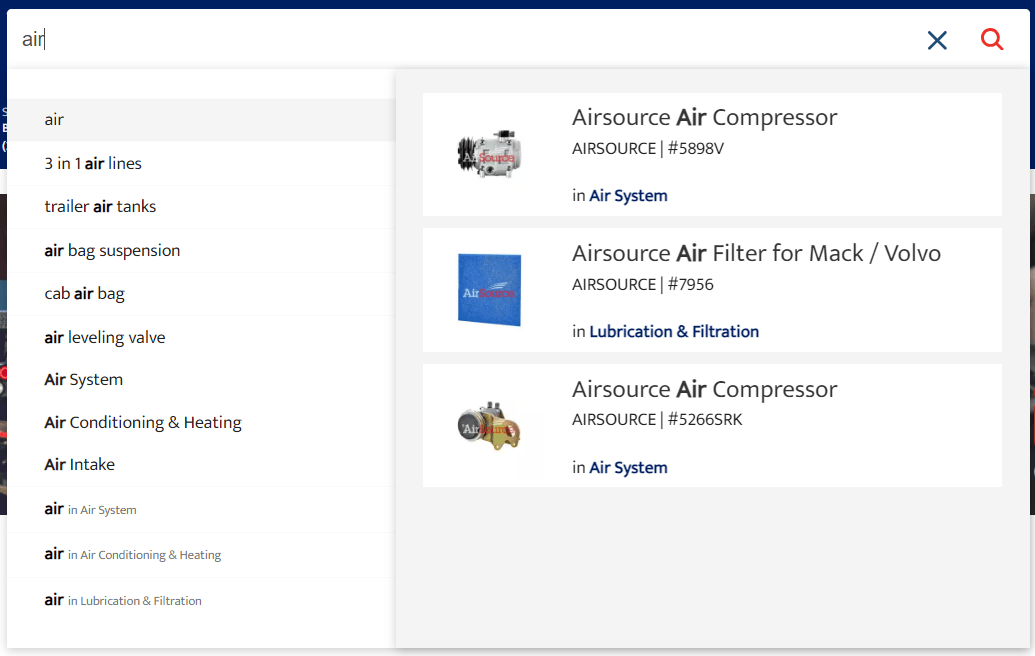Viewport: 1035px width, 656px height.
Task: Select the 'cab air bag' suggestion
Action: [x=83, y=293]
